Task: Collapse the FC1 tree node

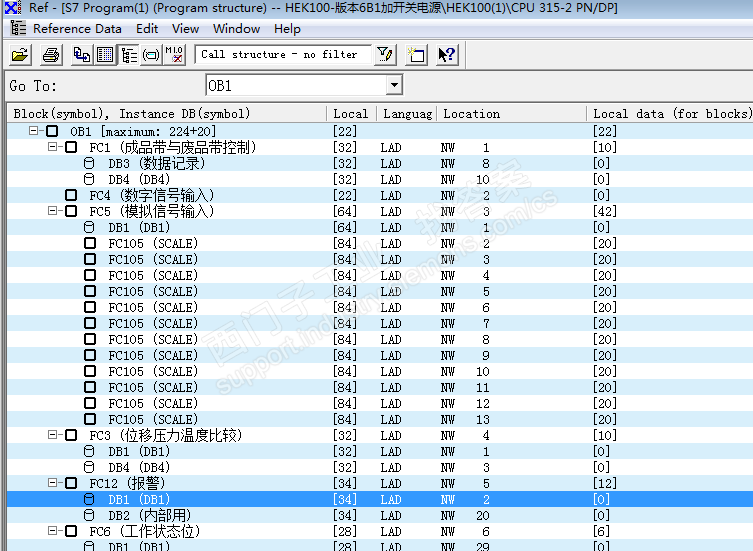Action: click(52, 147)
